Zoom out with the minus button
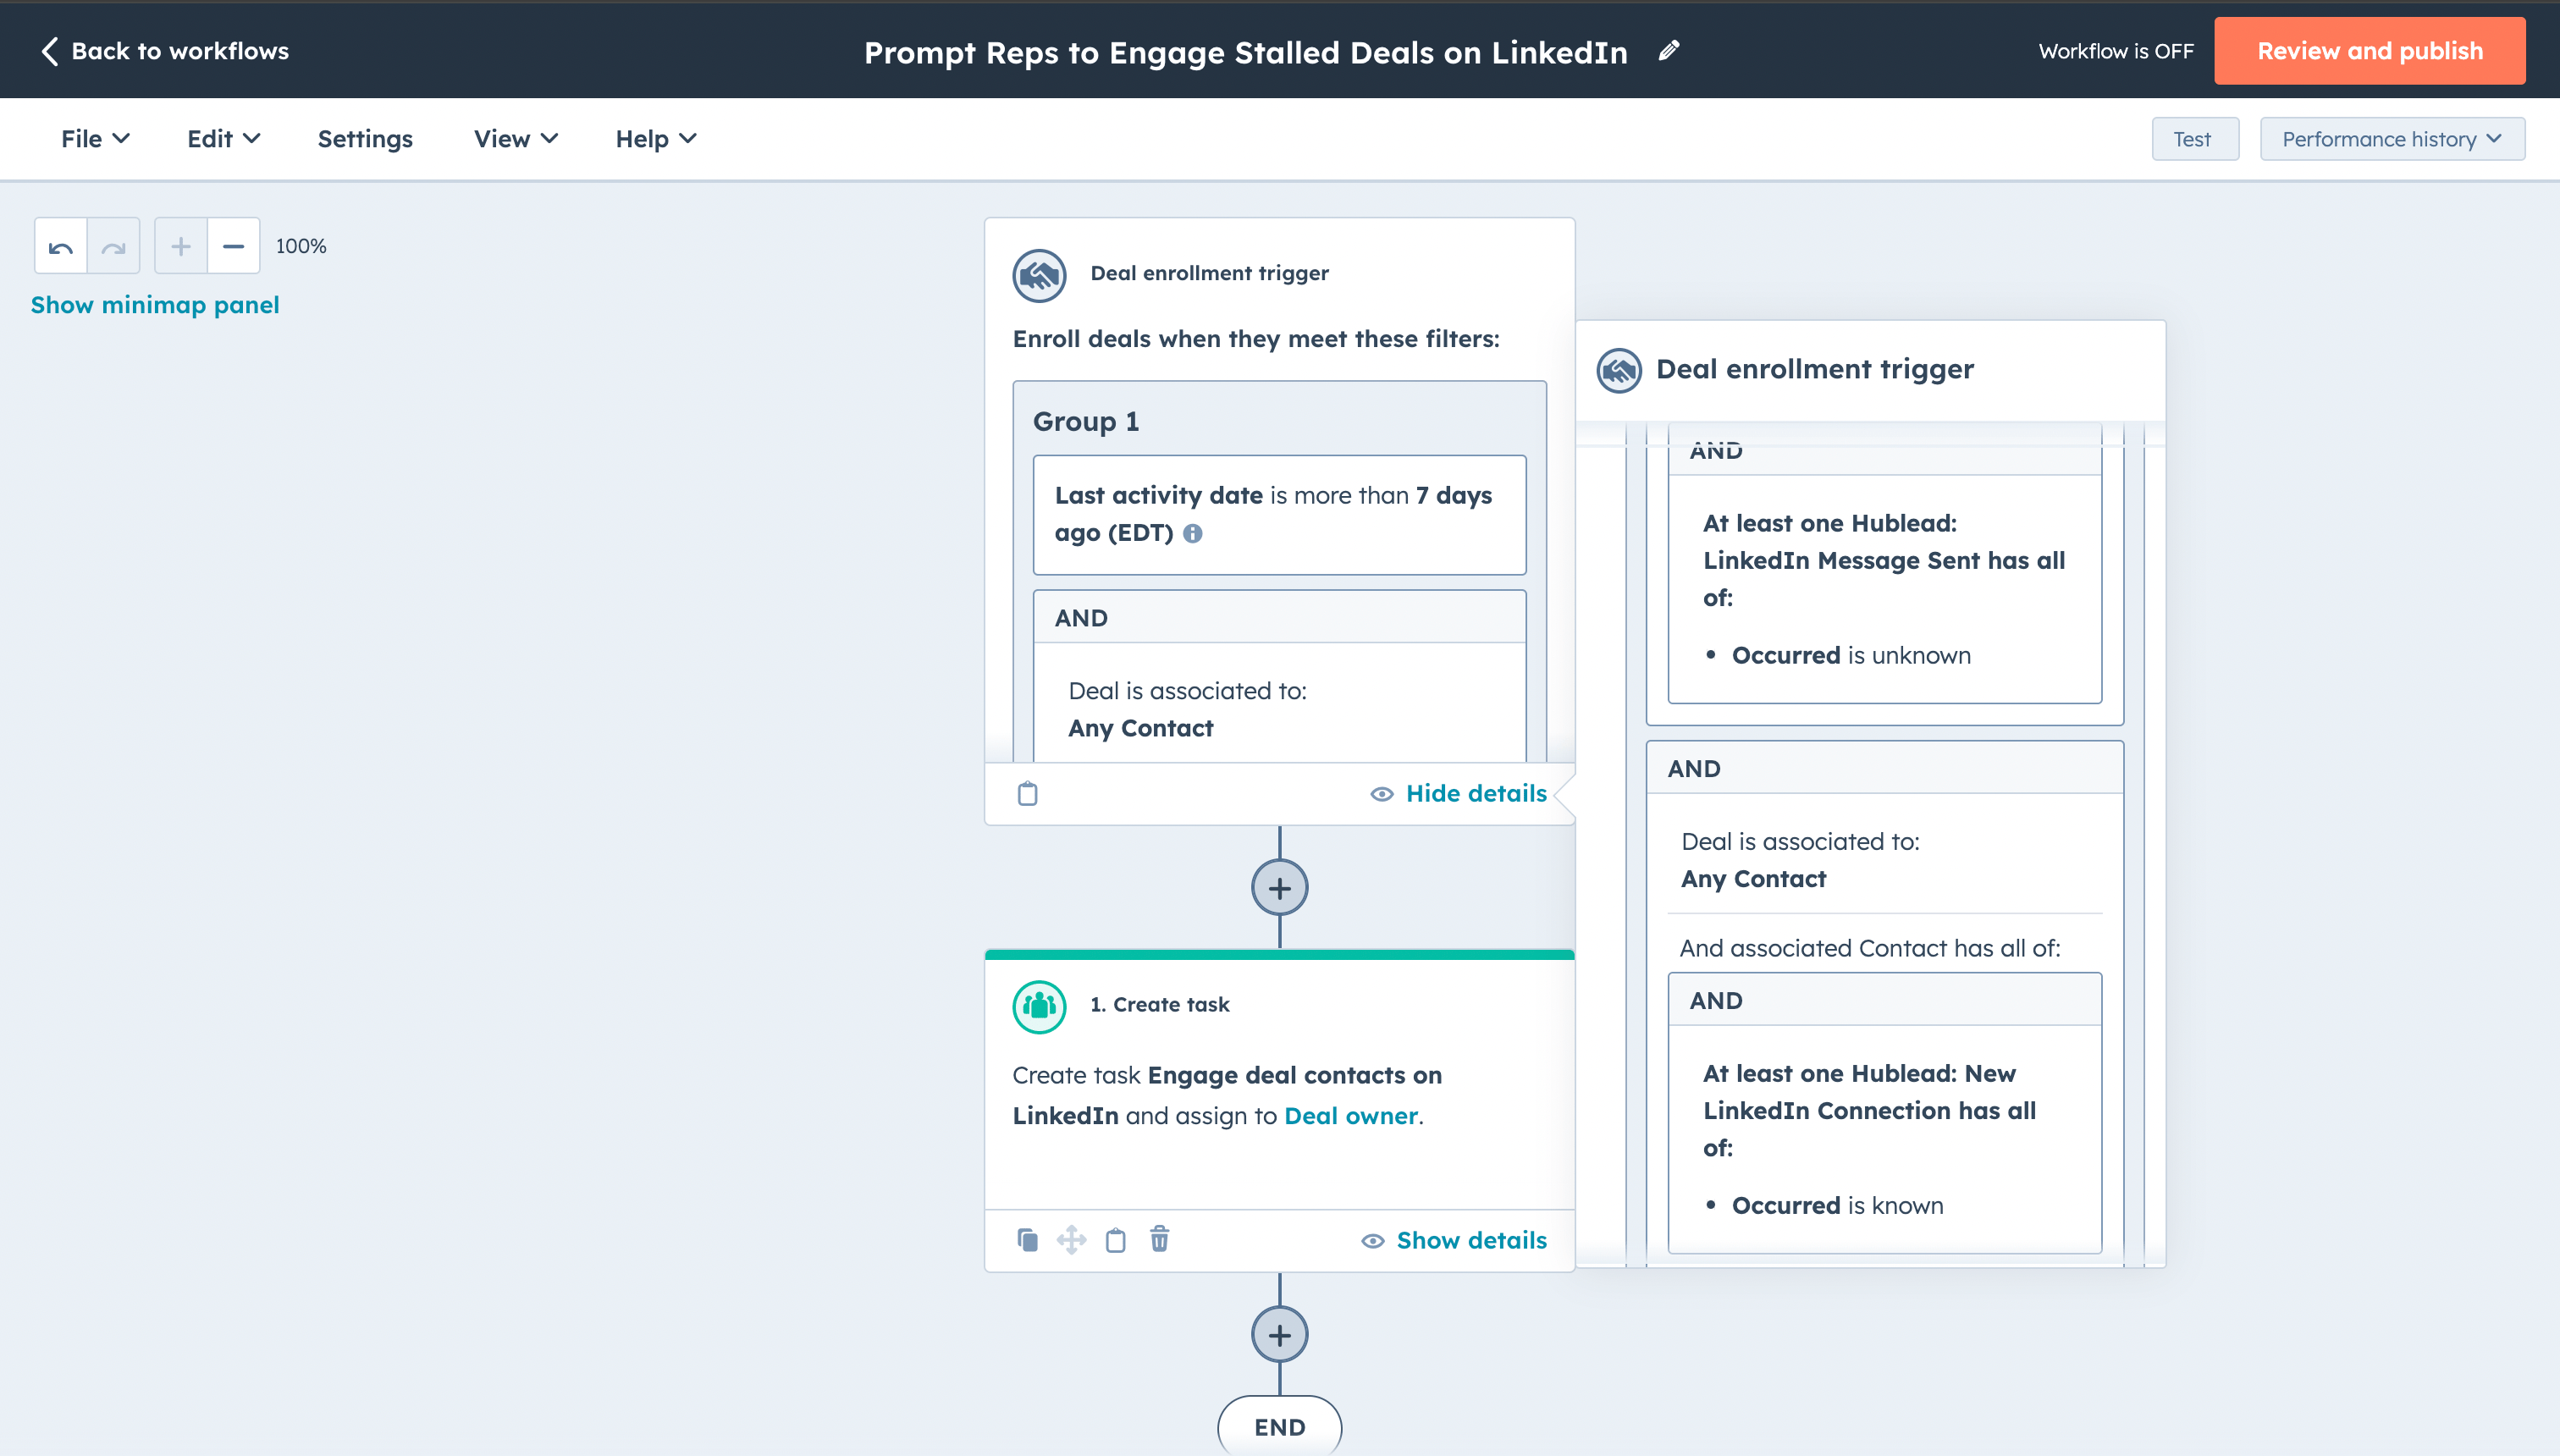This screenshot has width=2560, height=1456. (233, 246)
